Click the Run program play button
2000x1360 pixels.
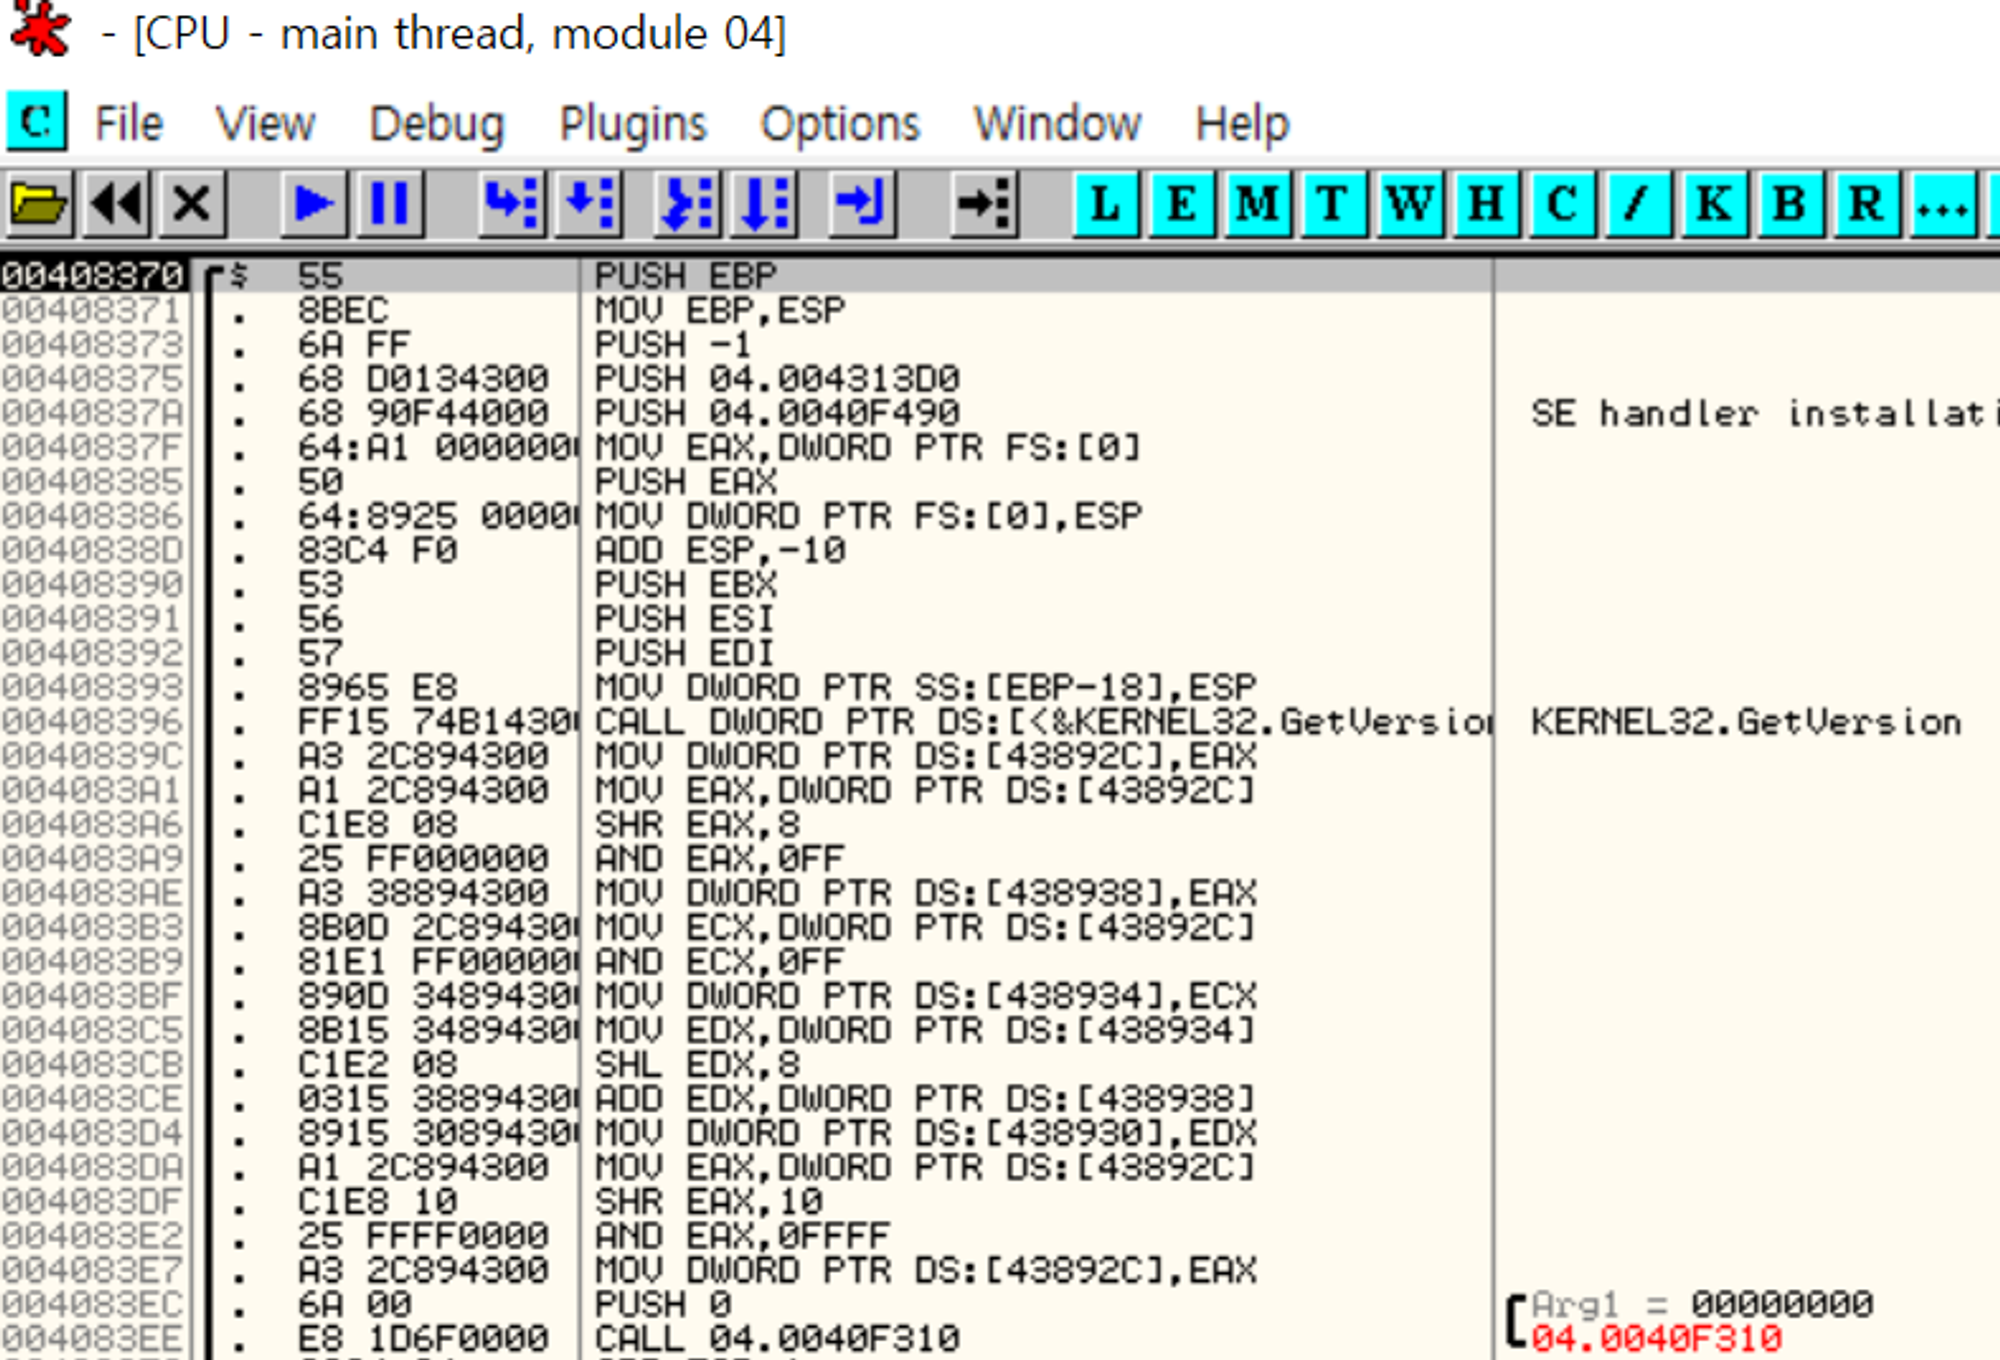point(313,205)
